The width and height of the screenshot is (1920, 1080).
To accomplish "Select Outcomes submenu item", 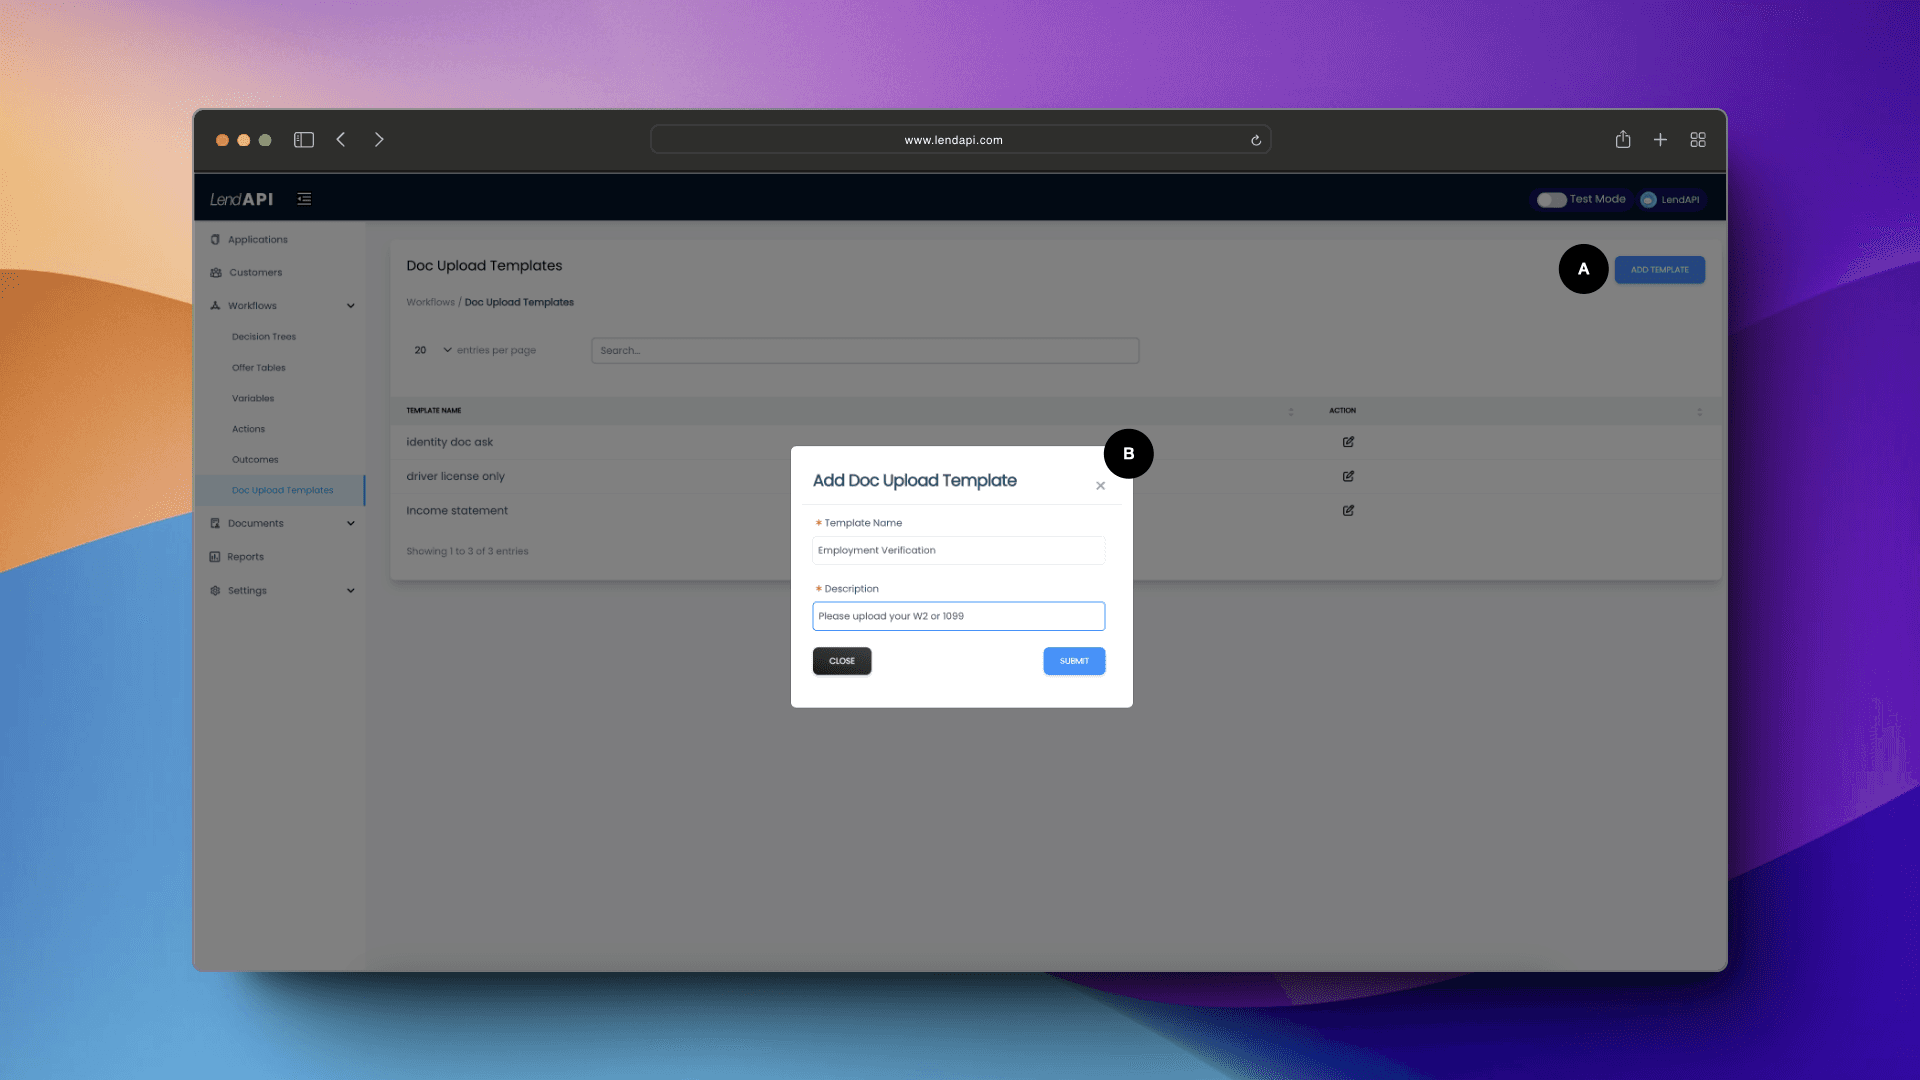I will [x=255, y=460].
